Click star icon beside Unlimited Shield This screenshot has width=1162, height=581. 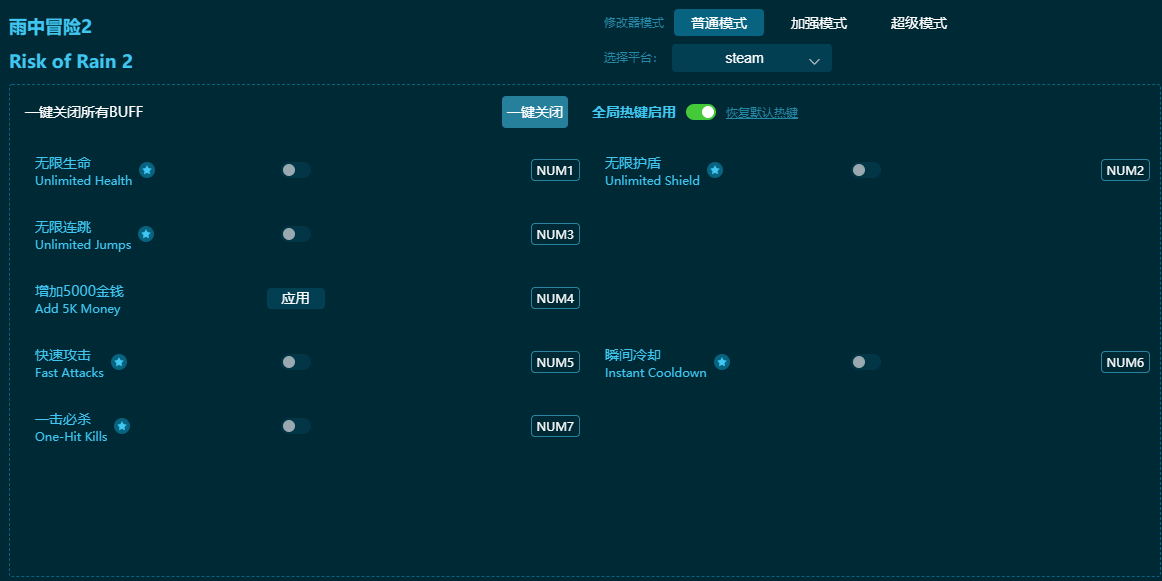715,170
